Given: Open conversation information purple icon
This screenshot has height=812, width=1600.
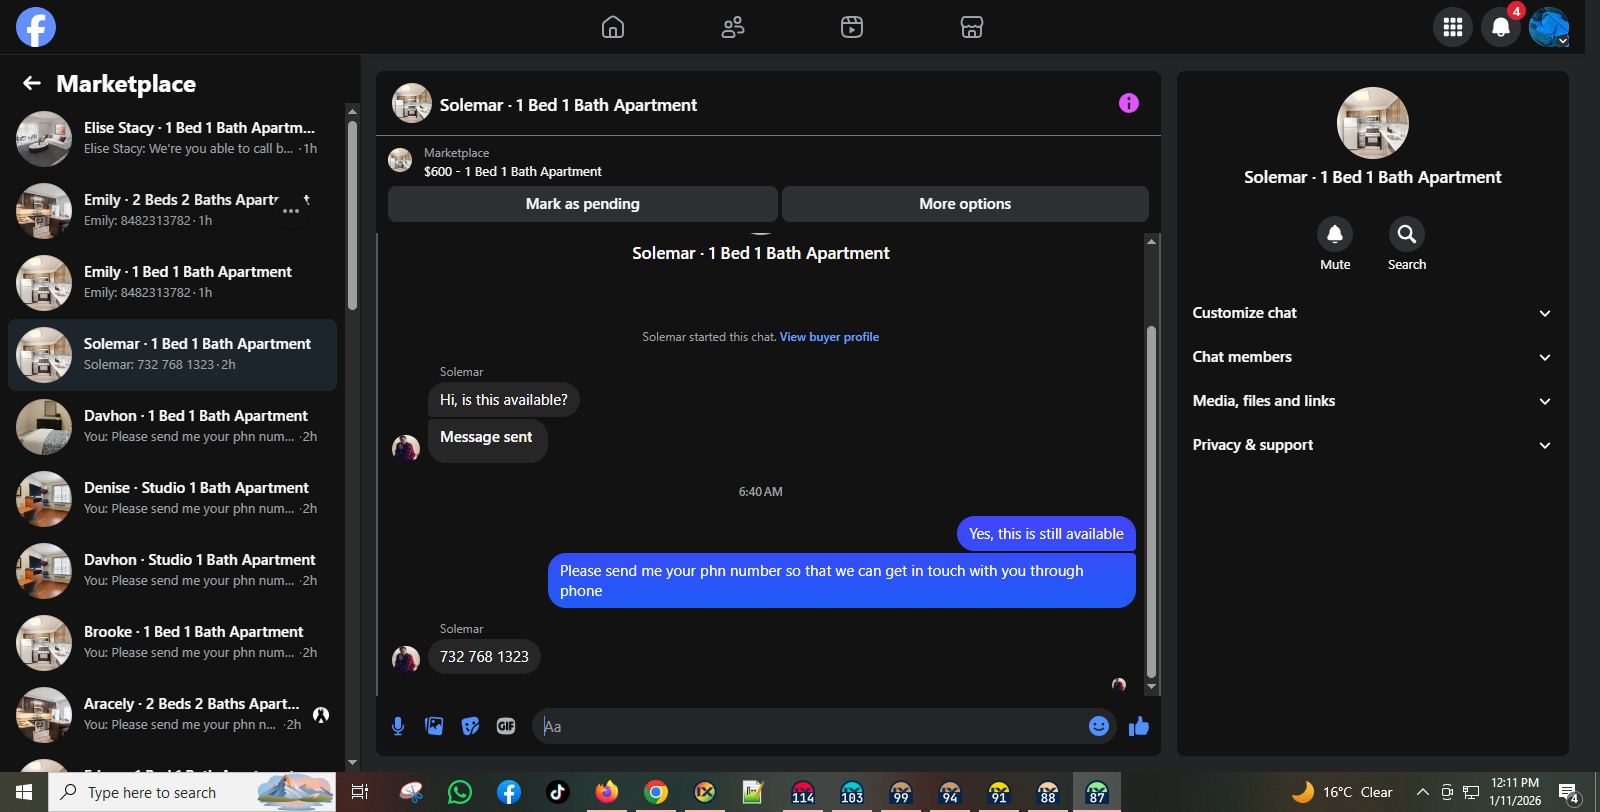Looking at the screenshot, I should click(x=1129, y=103).
